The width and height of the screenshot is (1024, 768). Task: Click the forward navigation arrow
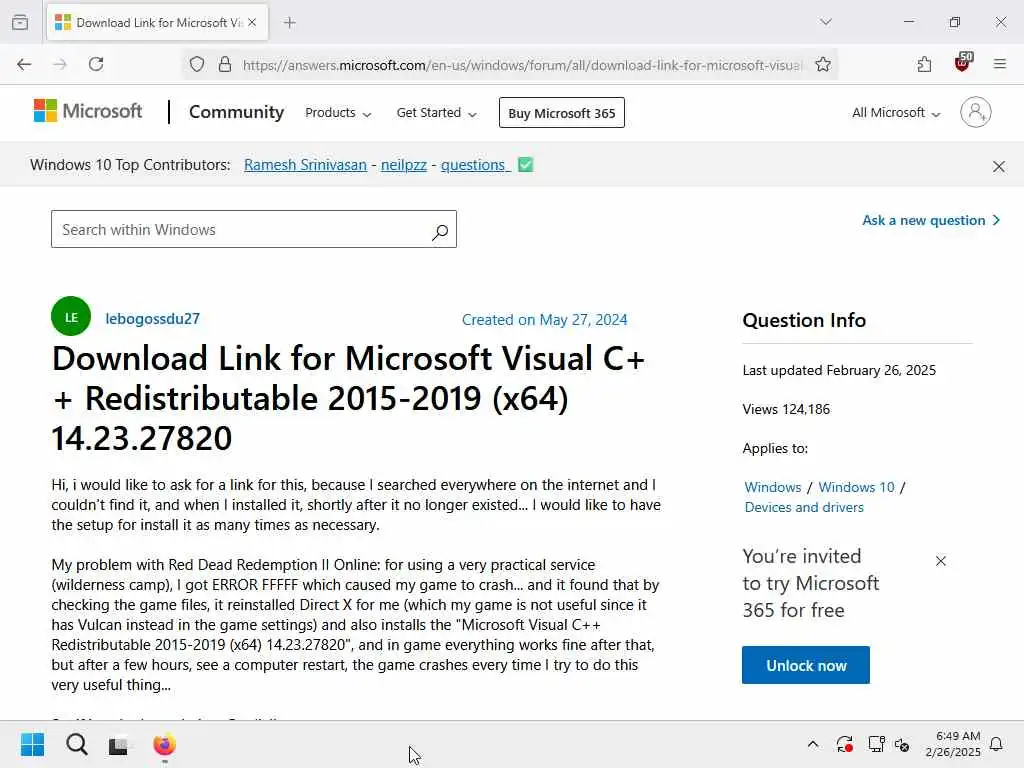coord(60,64)
